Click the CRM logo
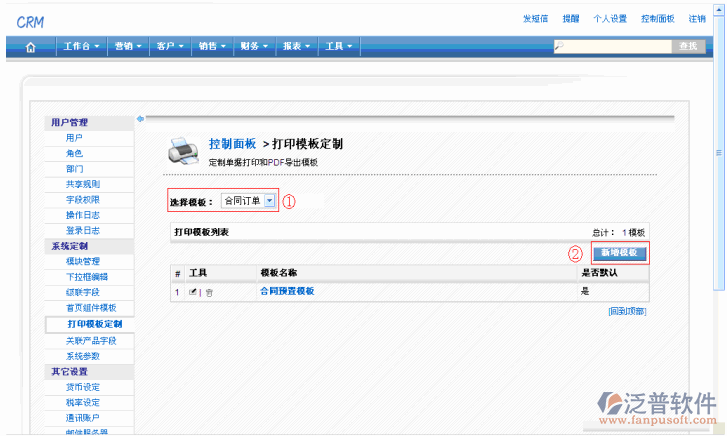This screenshot has width=727, height=436. 30,21
